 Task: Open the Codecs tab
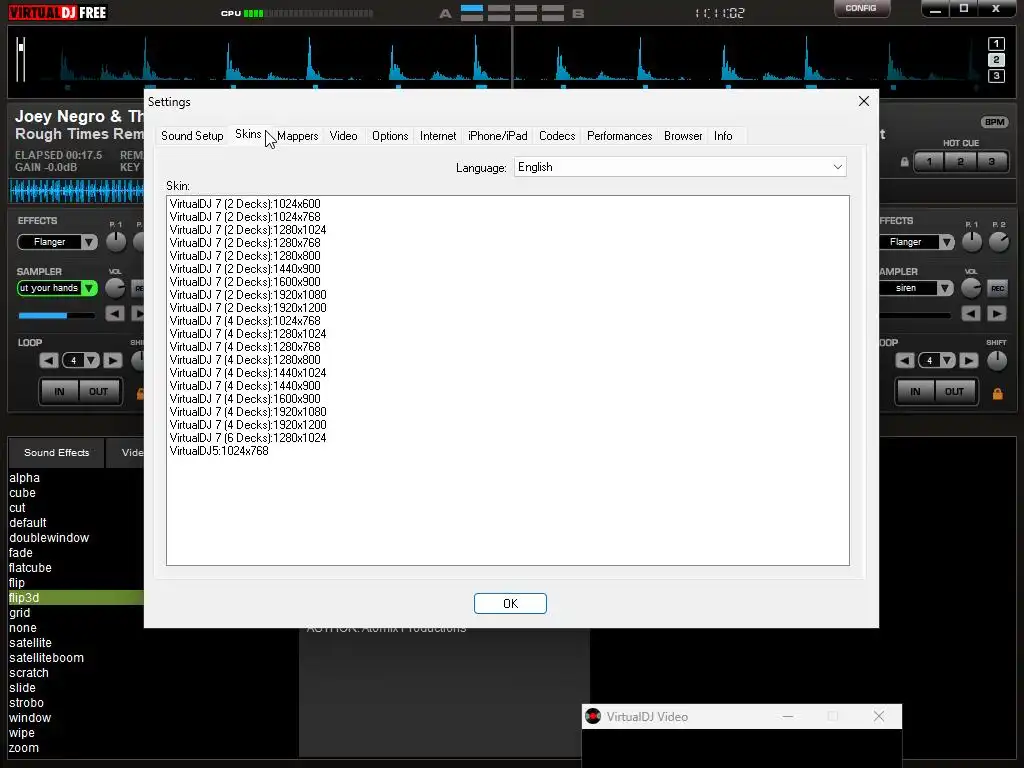pos(557,136)
